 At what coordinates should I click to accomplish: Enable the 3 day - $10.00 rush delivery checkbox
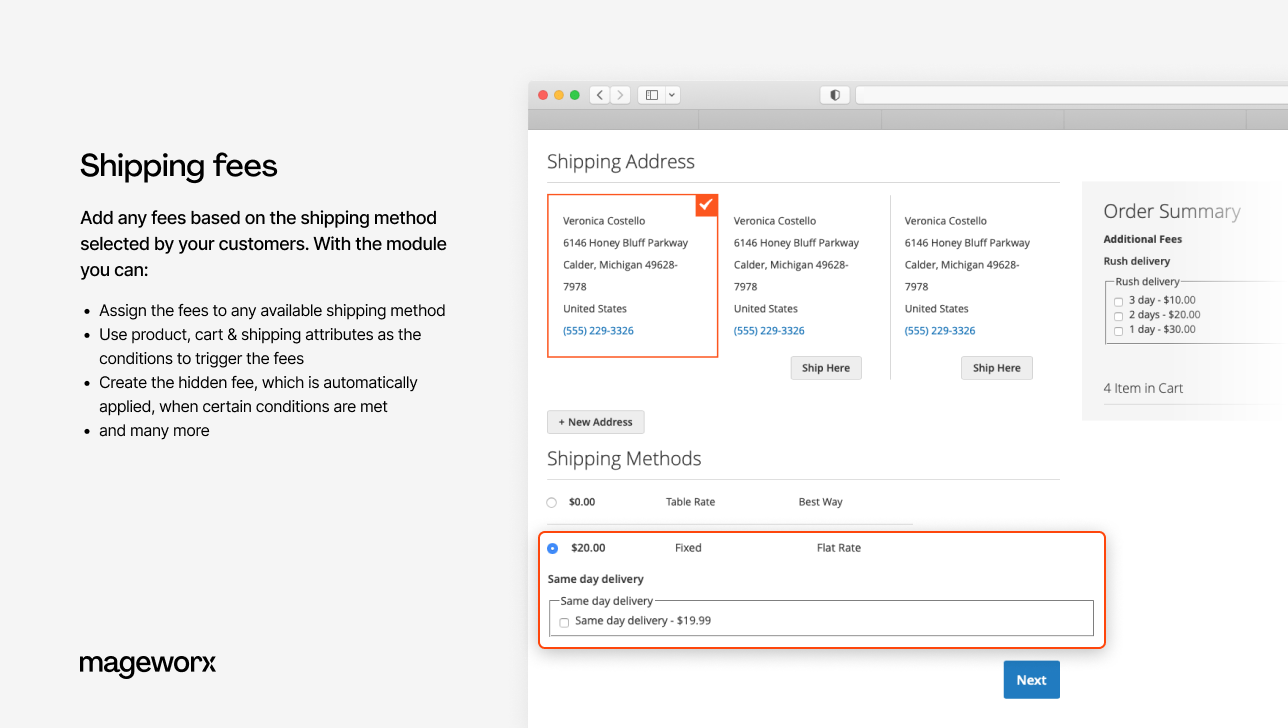[1118, 300]
